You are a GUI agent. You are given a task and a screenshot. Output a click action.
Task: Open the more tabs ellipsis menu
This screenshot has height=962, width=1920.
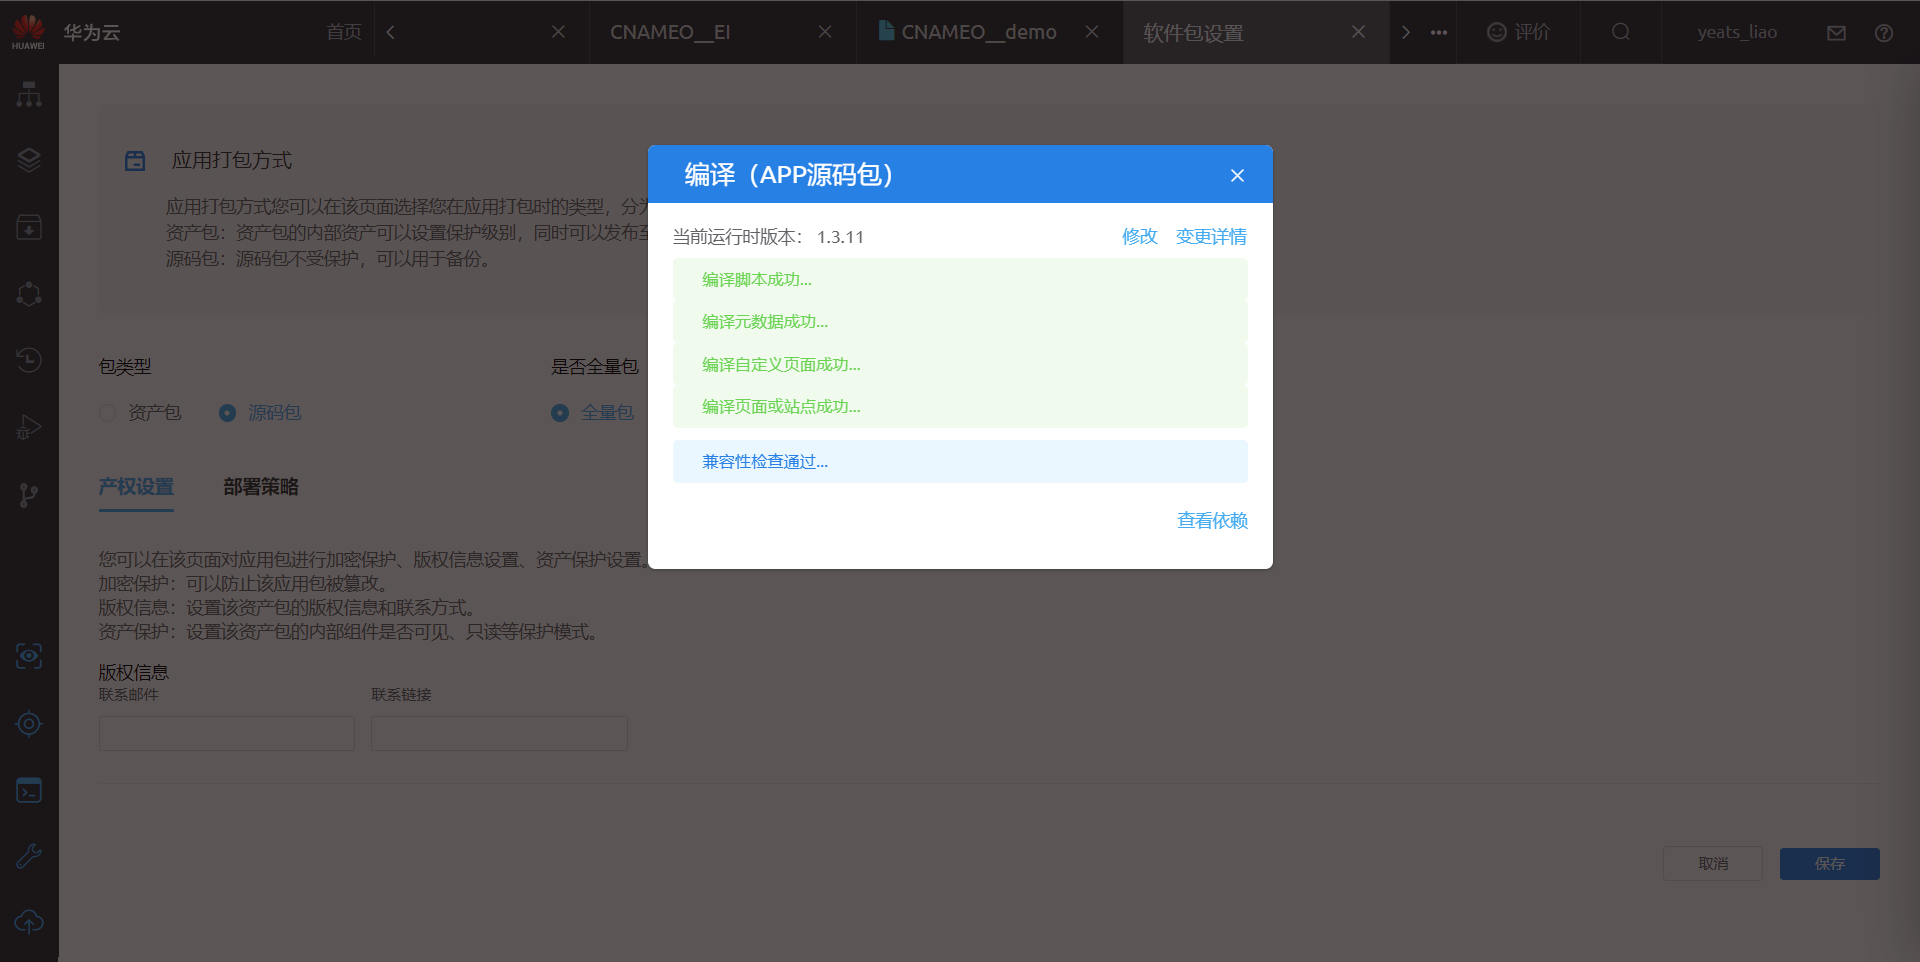1439,32
